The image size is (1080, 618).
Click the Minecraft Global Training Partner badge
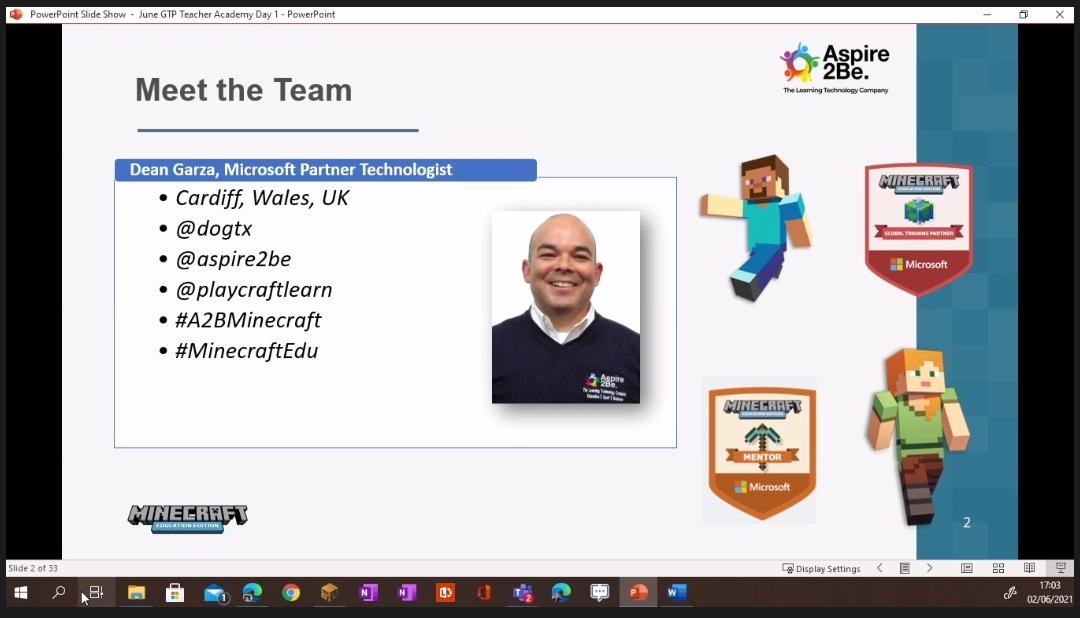coord(919,229)
